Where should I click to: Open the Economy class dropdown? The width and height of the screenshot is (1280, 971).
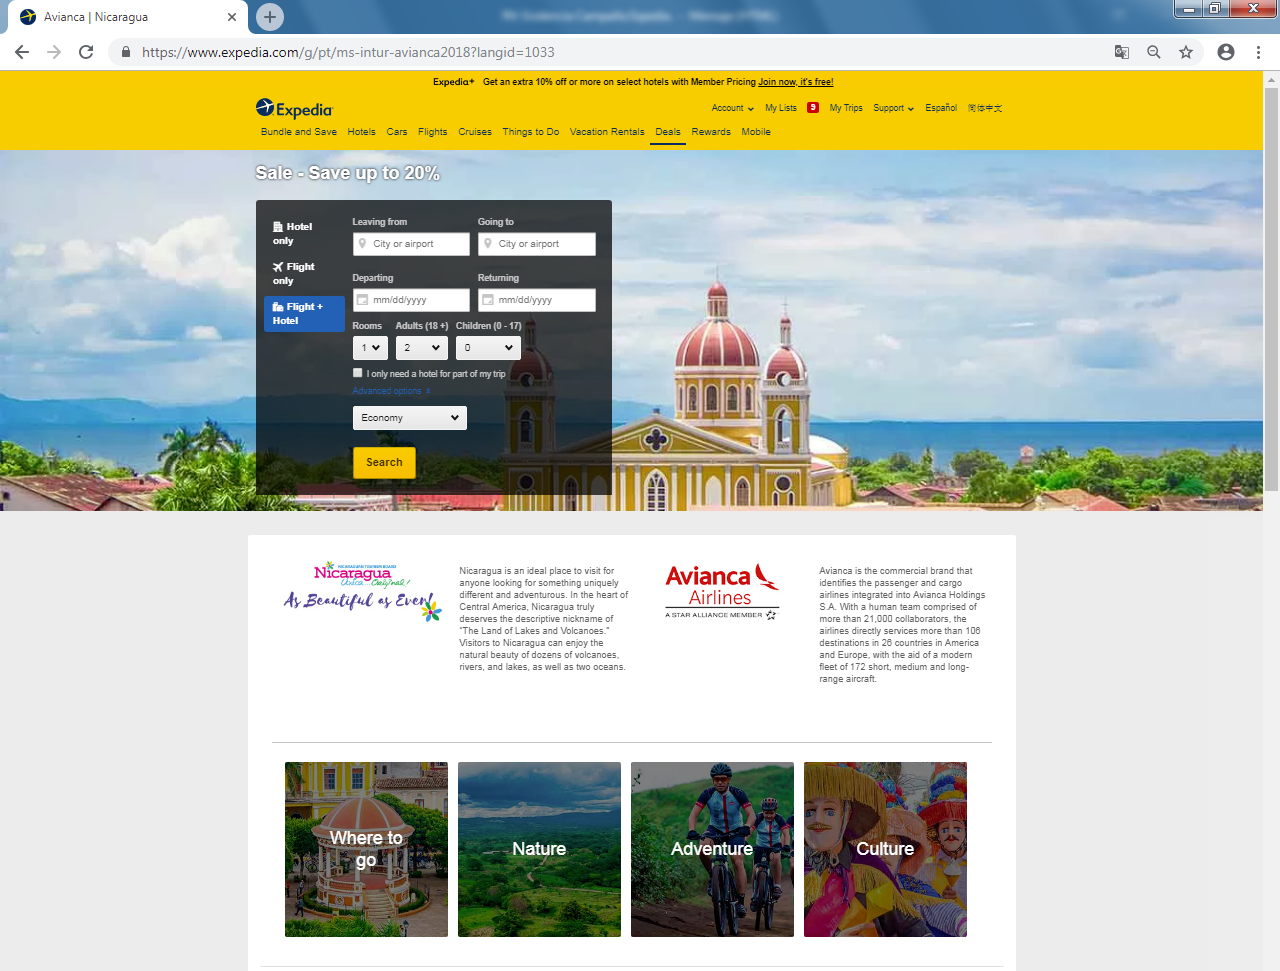(x=410, y=418)
